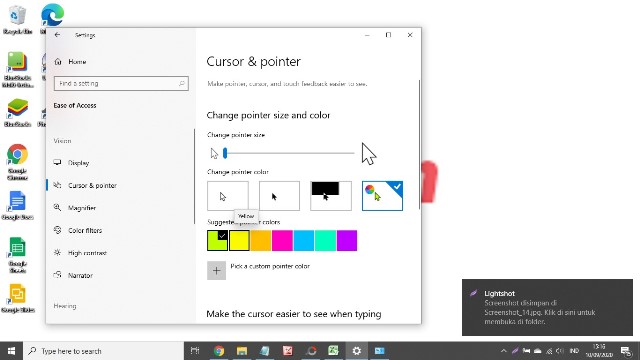
Task: Focus the Find a setting search box
Action: point(121,84)
